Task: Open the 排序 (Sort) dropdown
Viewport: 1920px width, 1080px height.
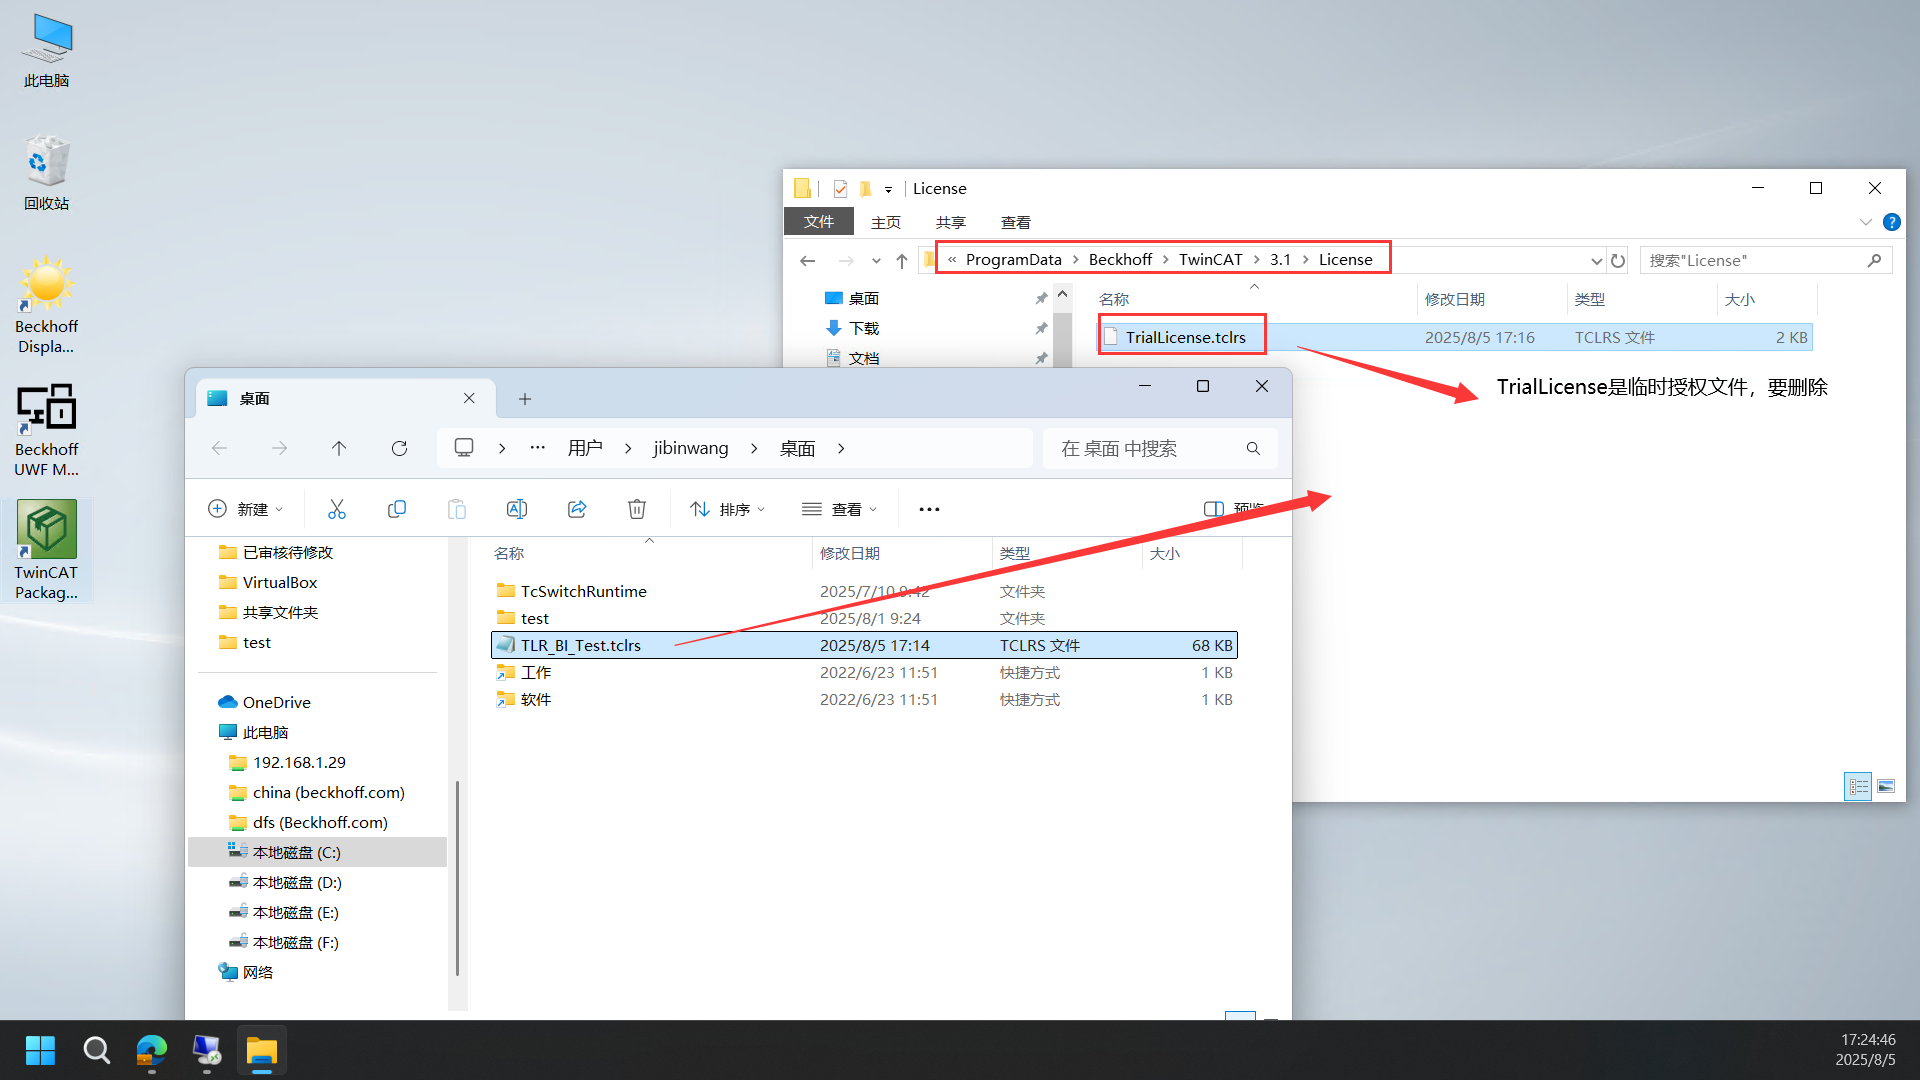Action: (728, 509)
